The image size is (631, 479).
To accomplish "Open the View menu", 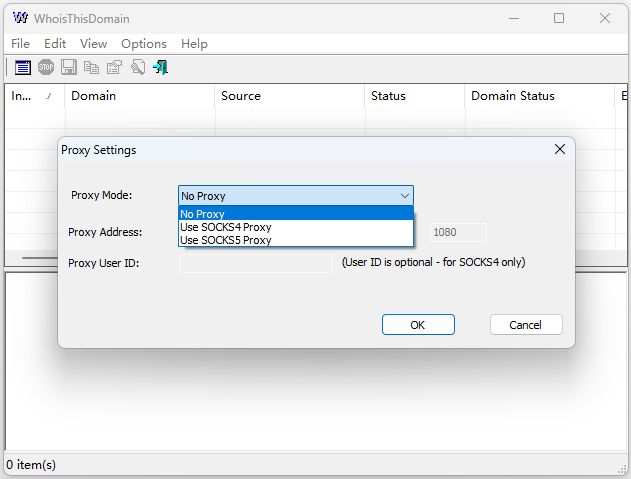I will point(93,43).
